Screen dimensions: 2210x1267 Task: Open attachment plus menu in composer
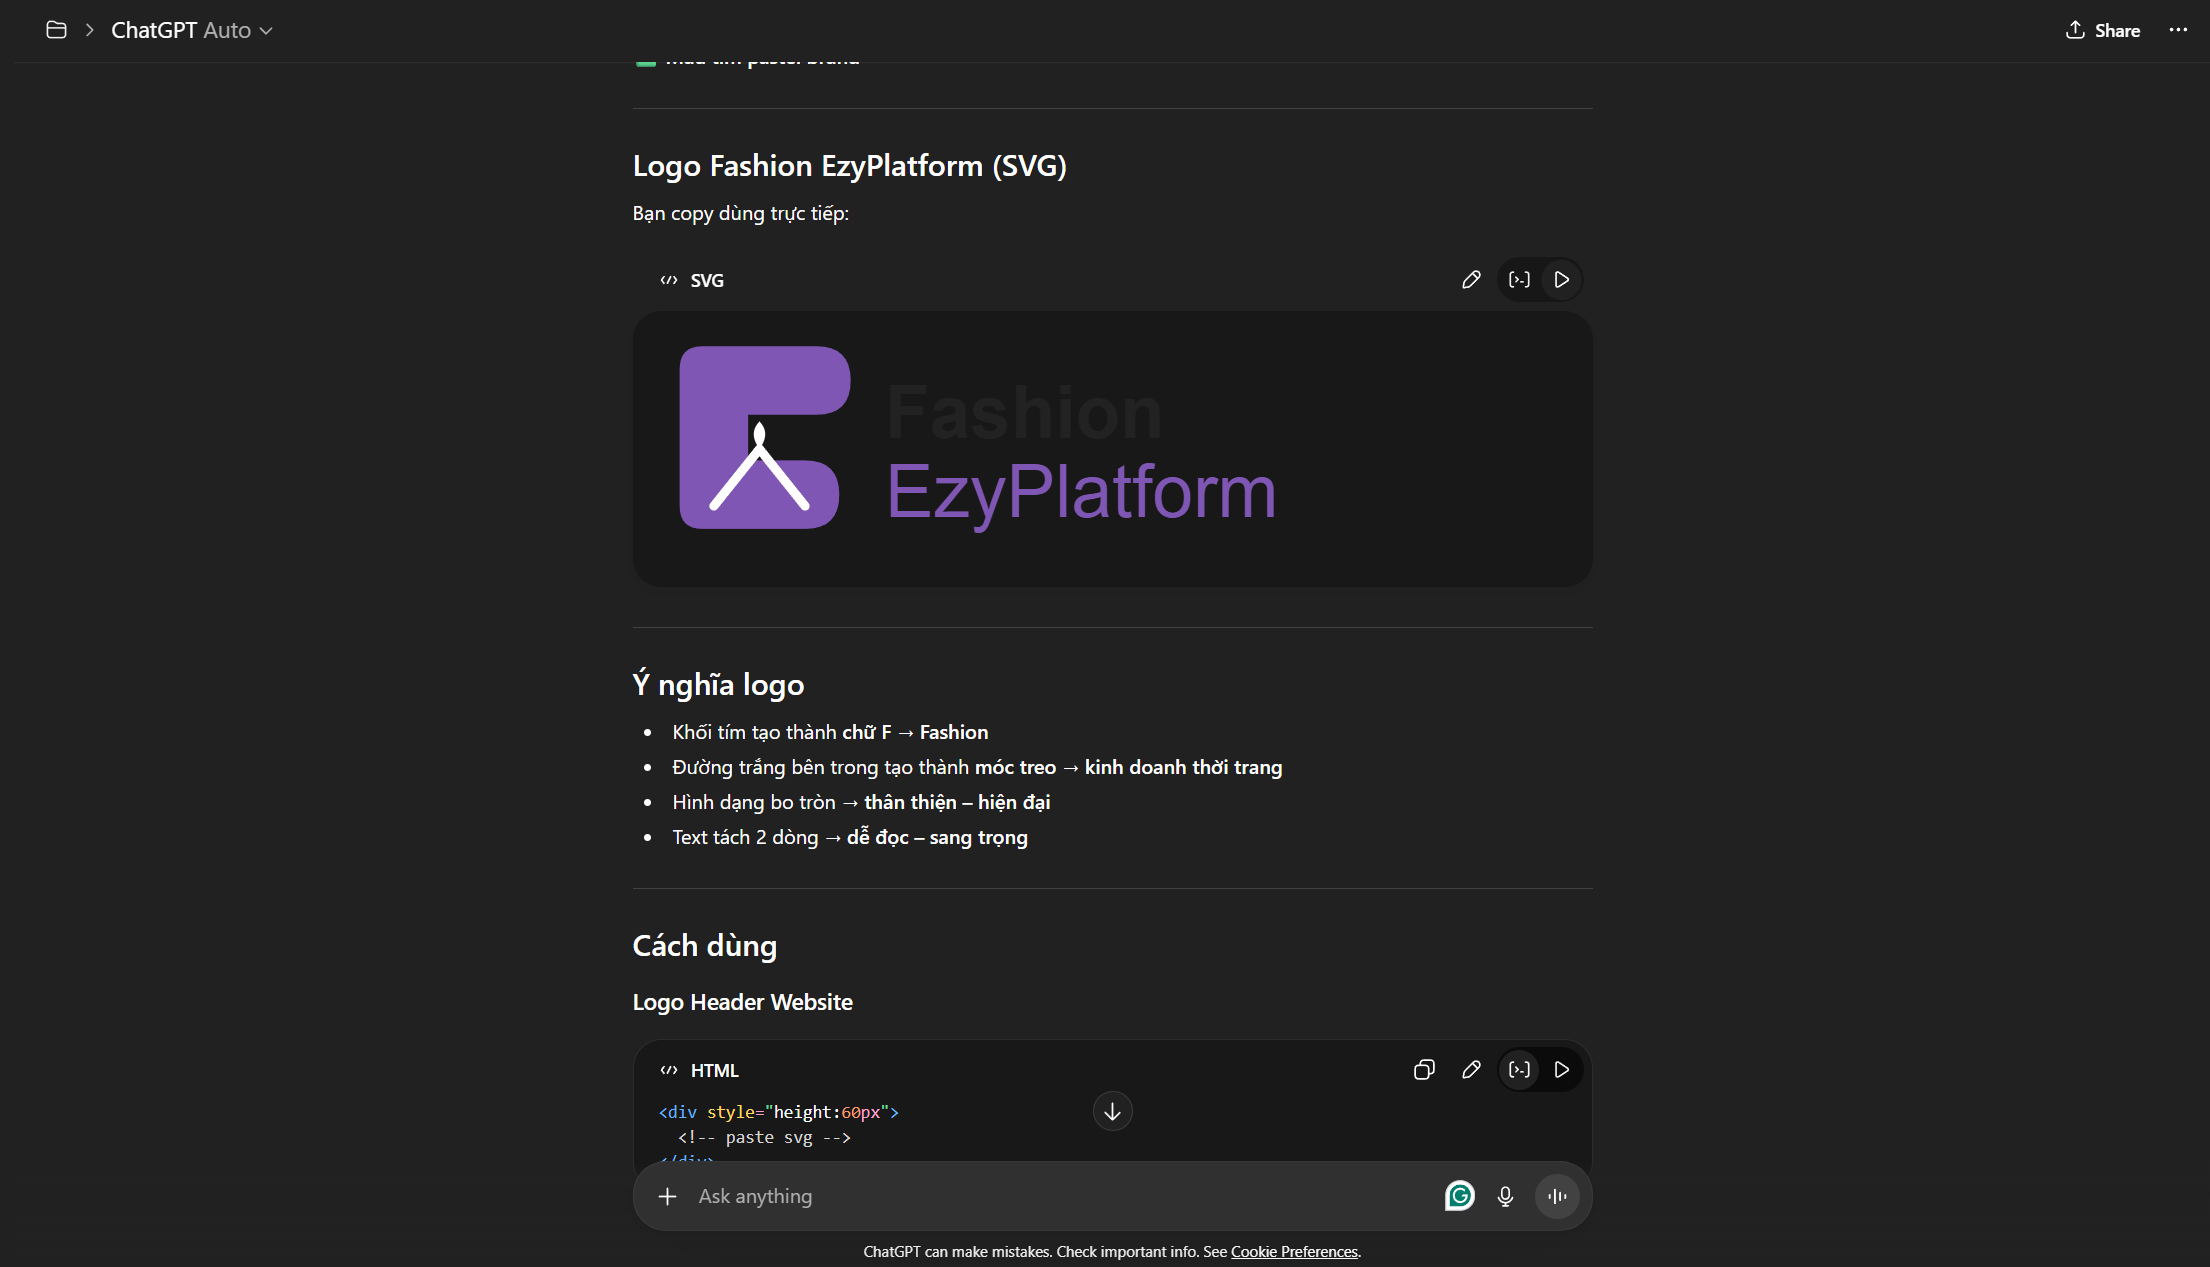[667, 1196]
